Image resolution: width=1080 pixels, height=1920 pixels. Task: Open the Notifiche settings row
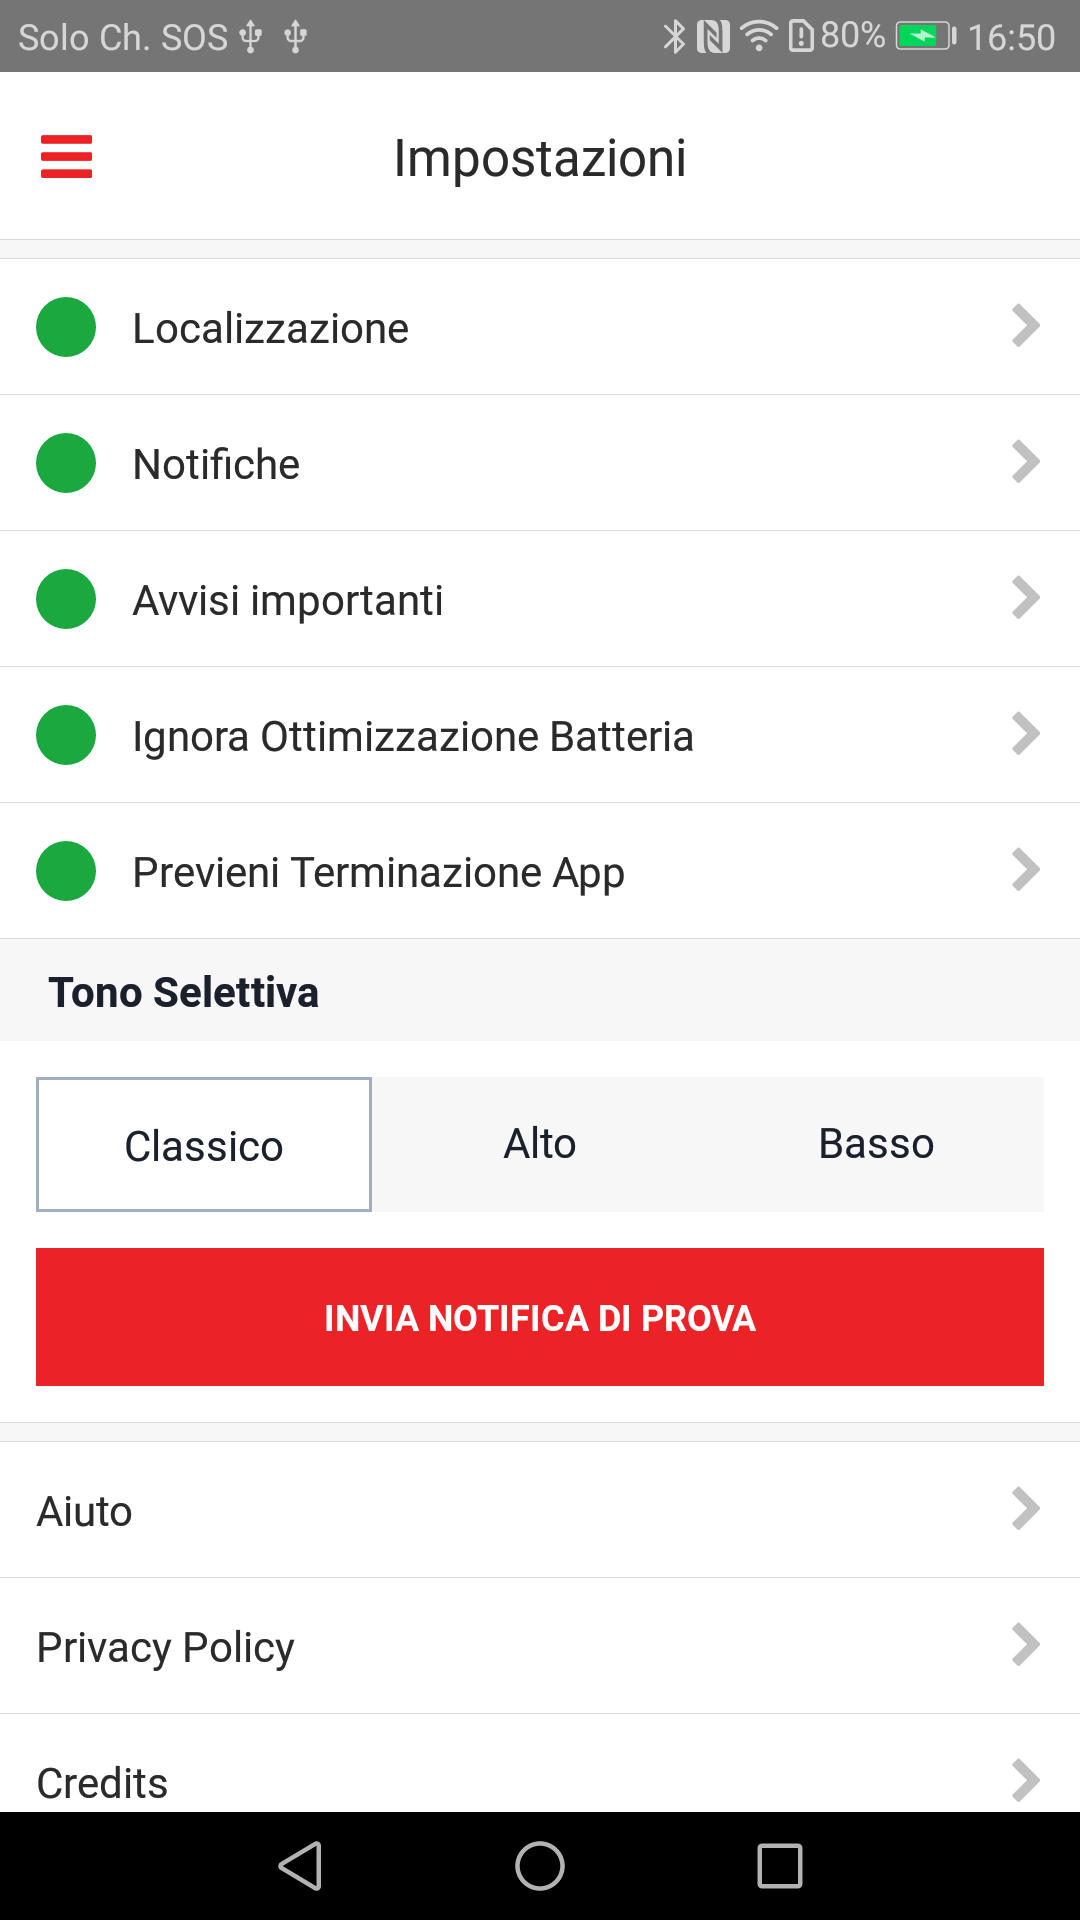(x=540, y=463)
